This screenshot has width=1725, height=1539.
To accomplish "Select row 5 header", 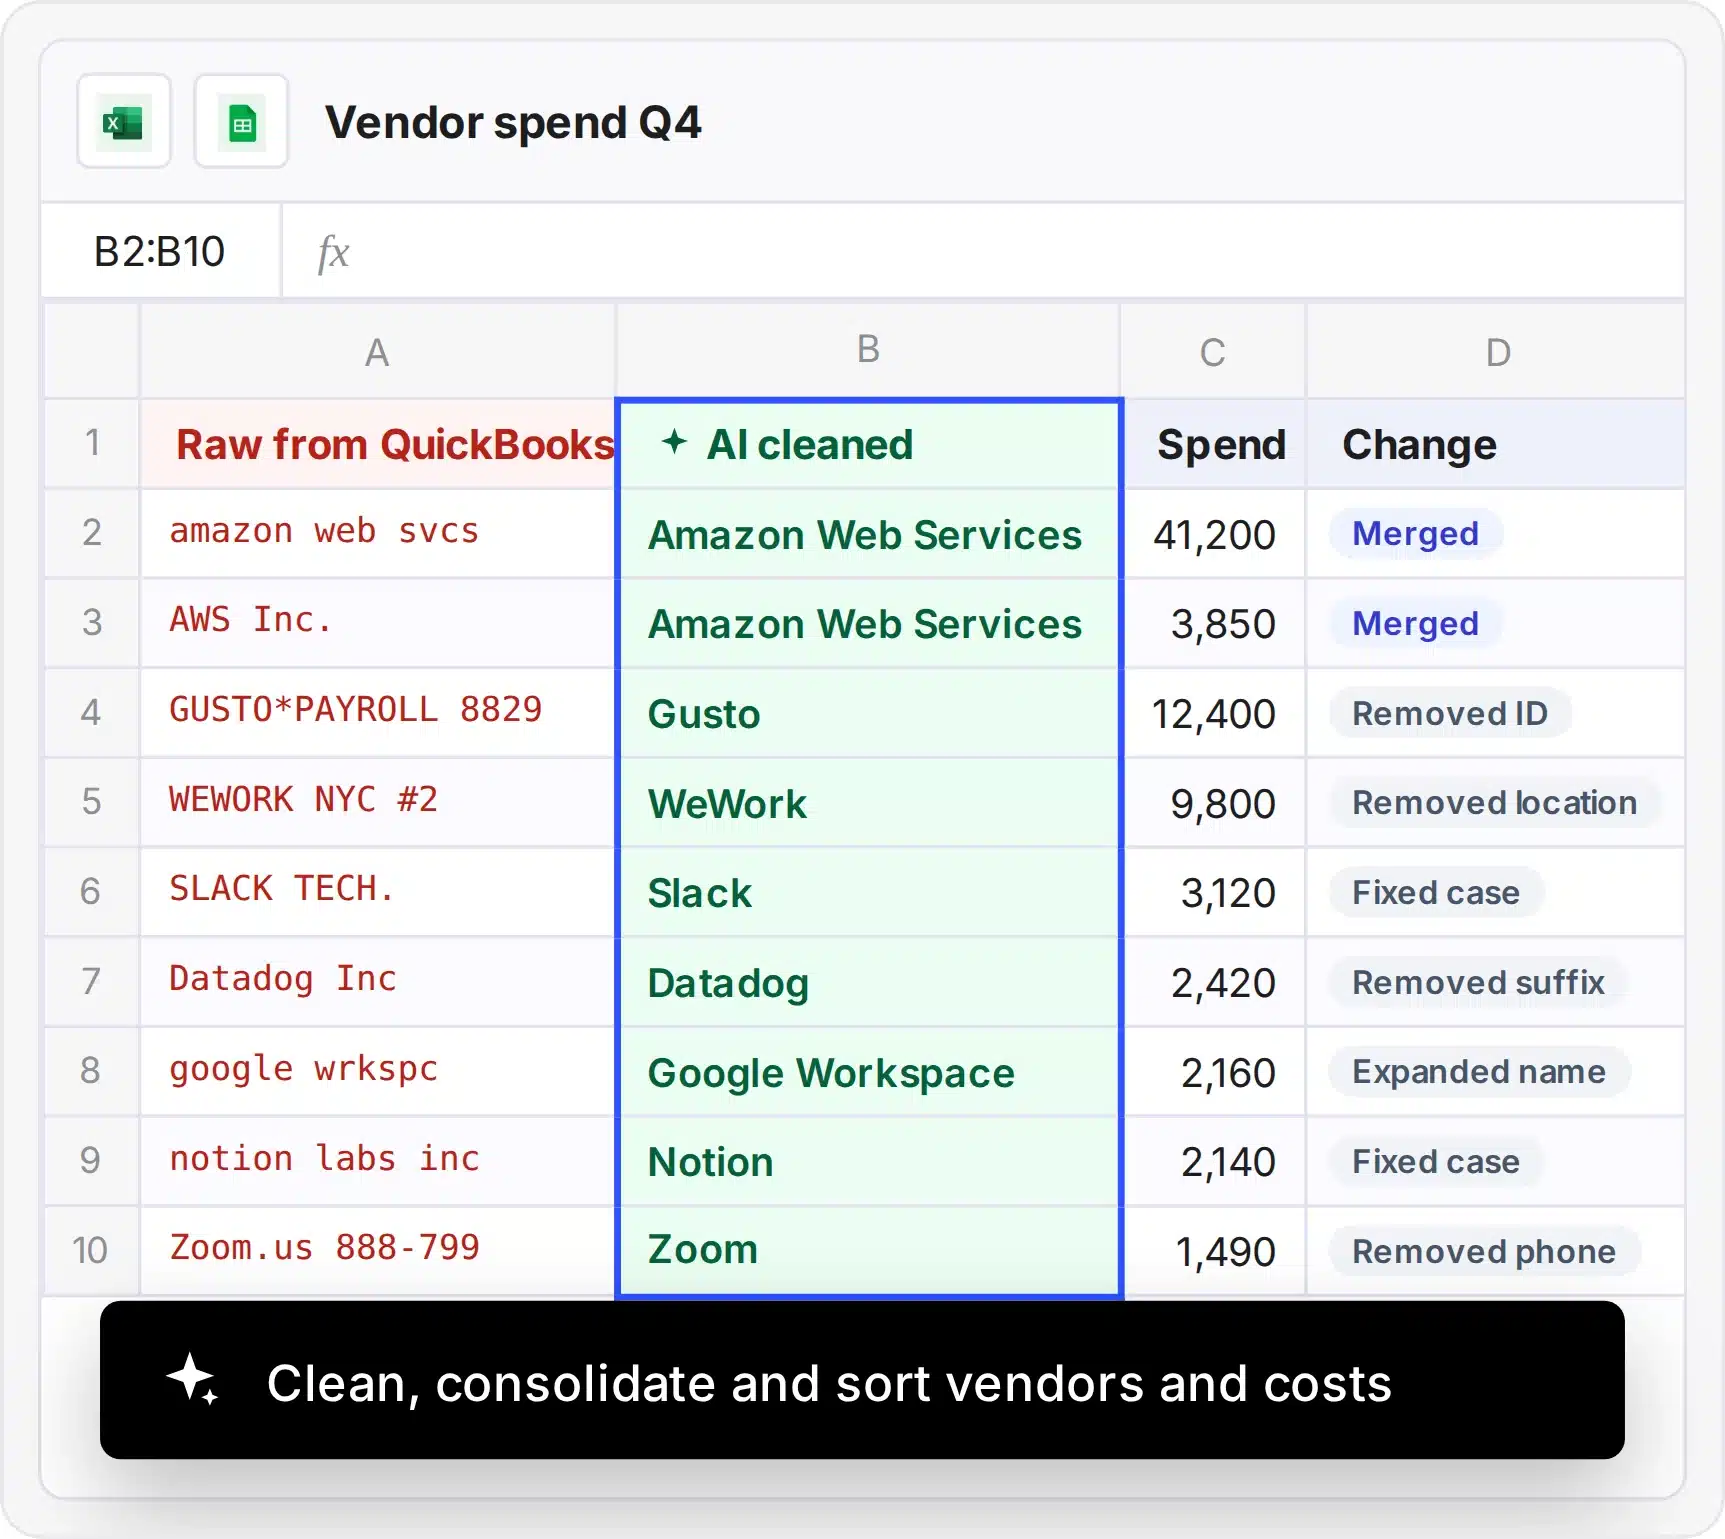I will [91, 802].
